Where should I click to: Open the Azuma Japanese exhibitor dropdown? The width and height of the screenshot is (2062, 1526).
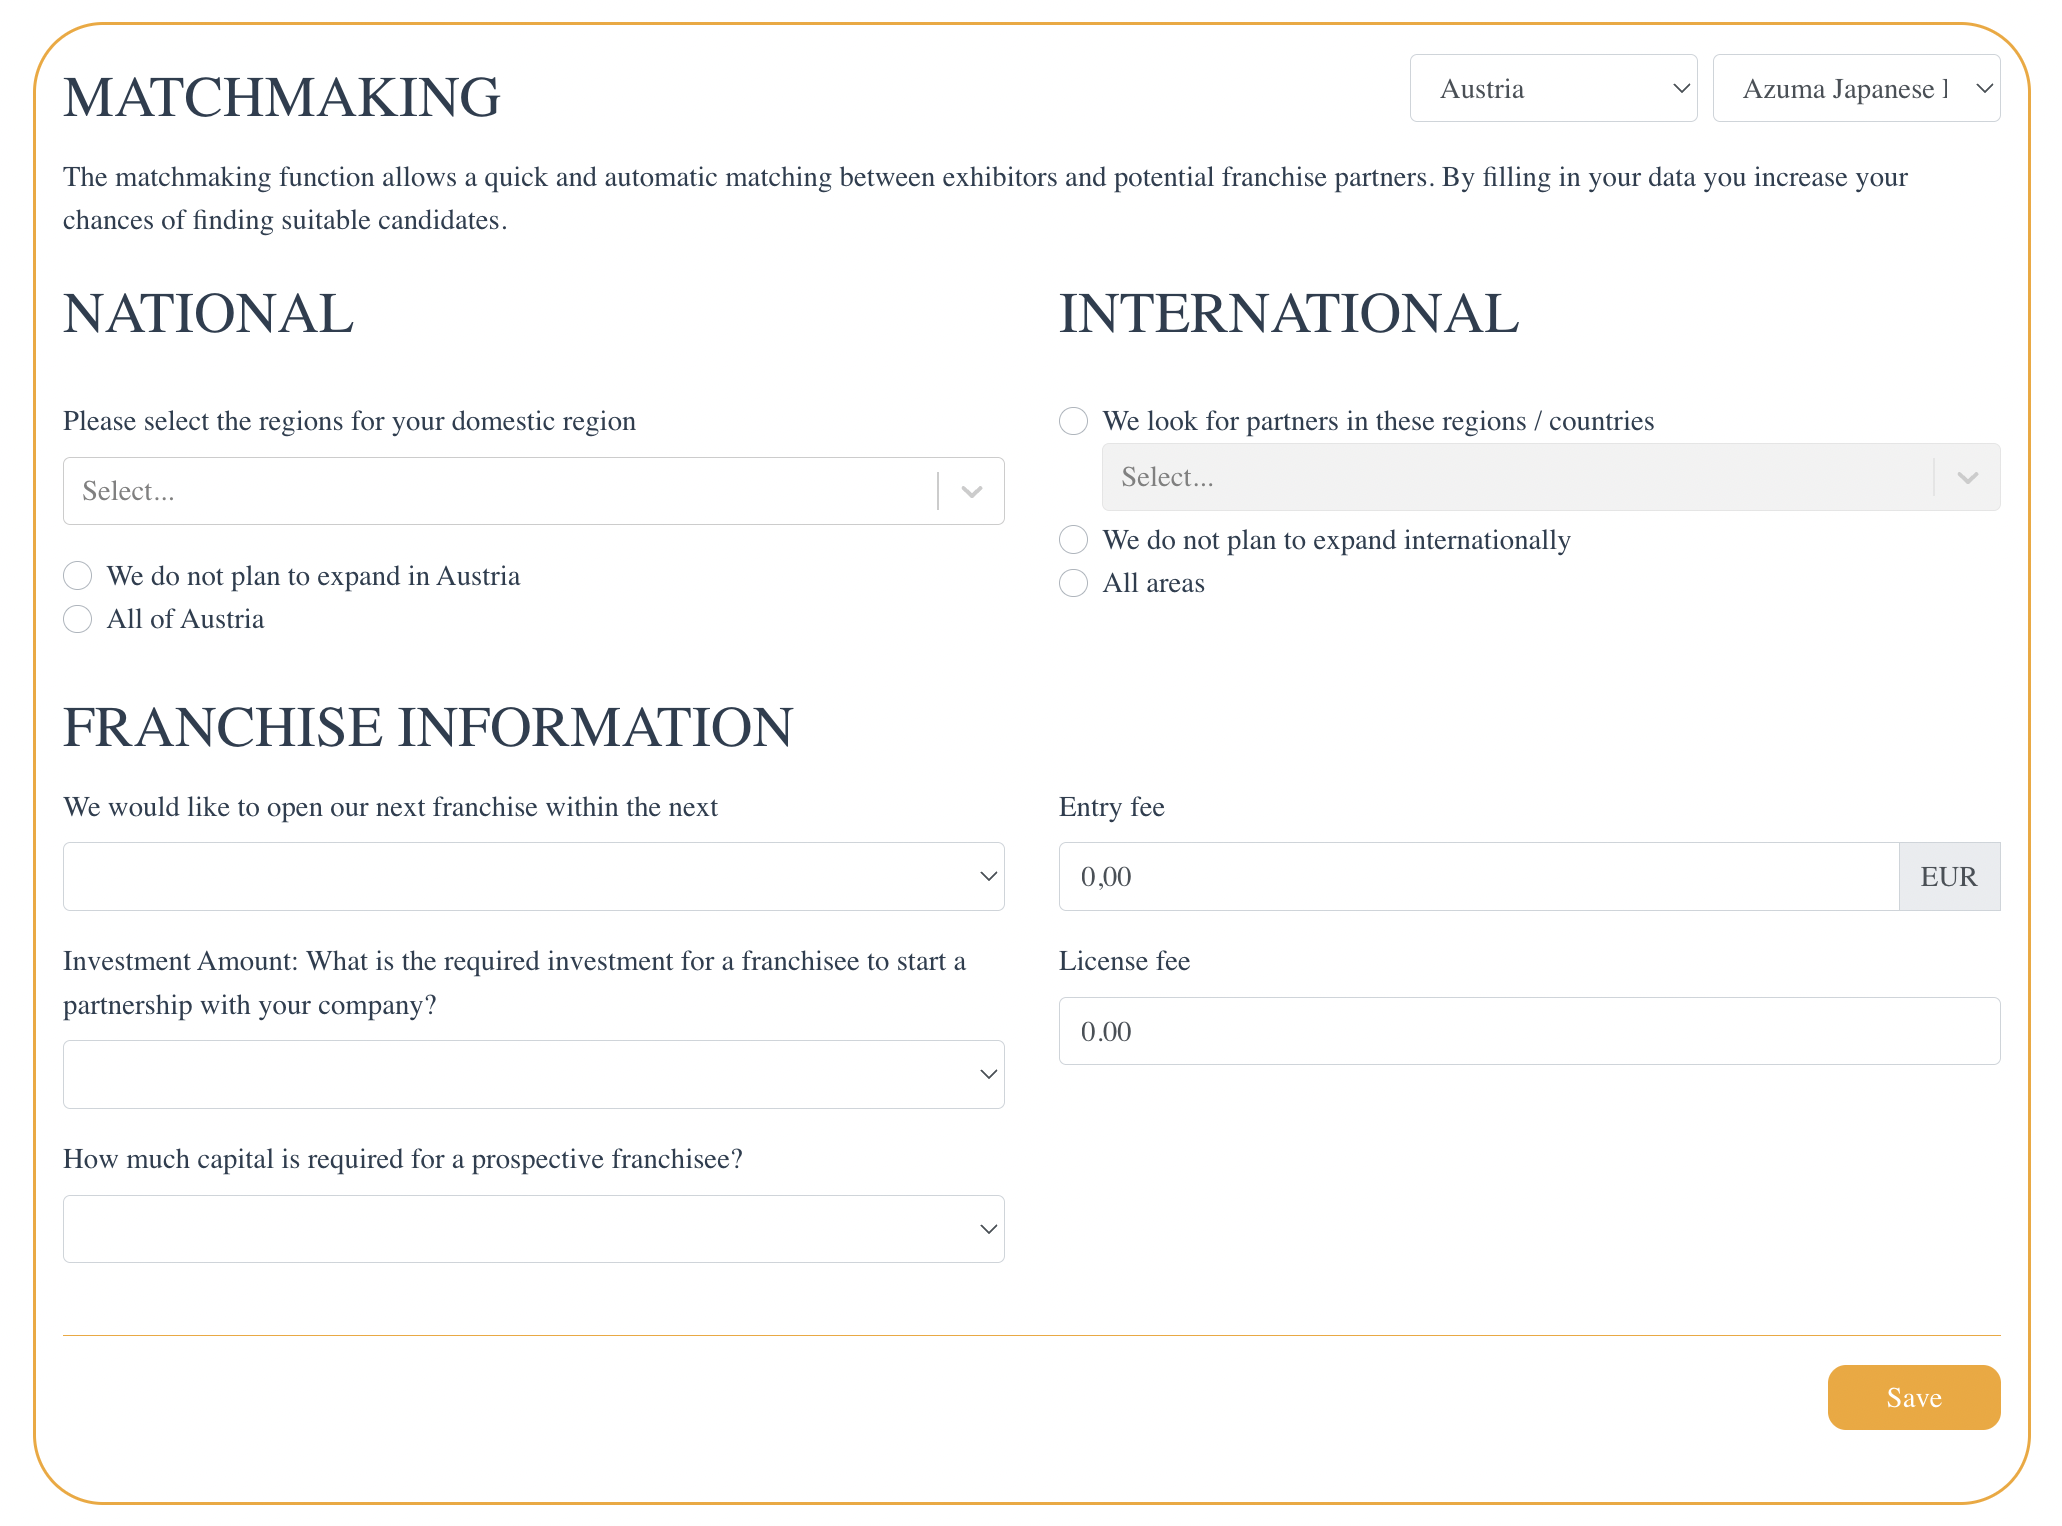[x=1856, y=89]
